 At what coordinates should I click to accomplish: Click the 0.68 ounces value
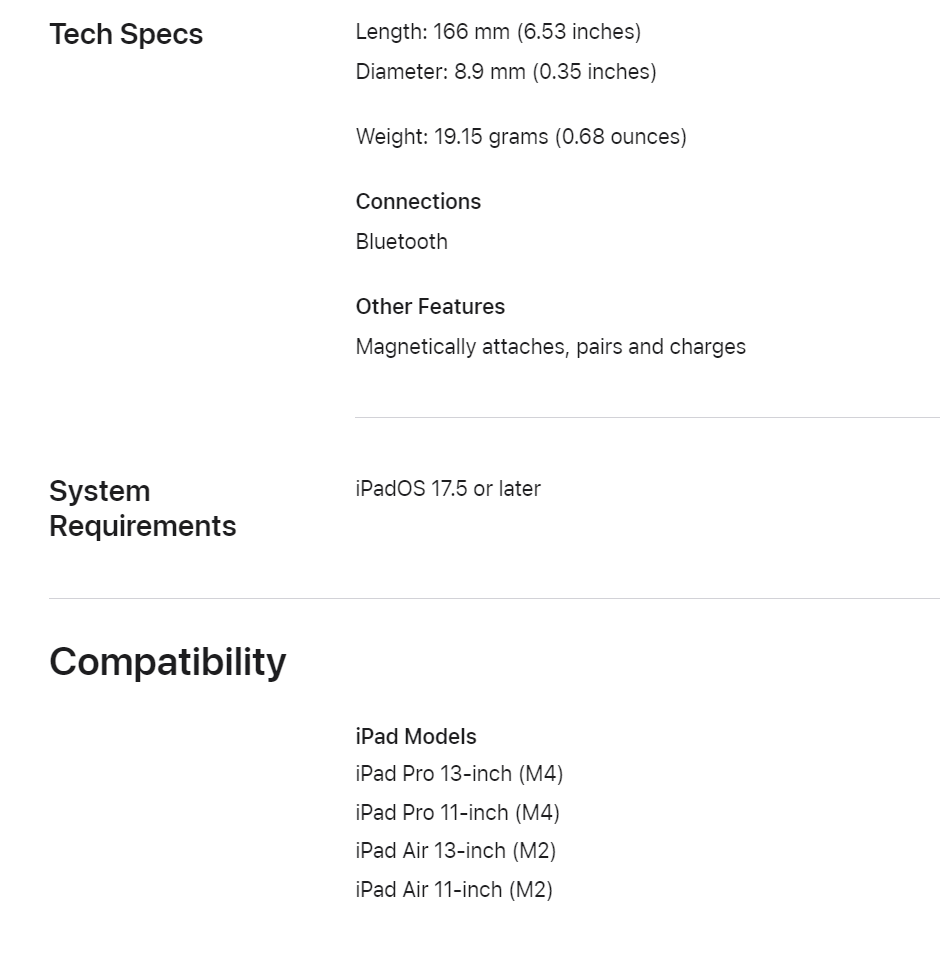coord(621,136)
